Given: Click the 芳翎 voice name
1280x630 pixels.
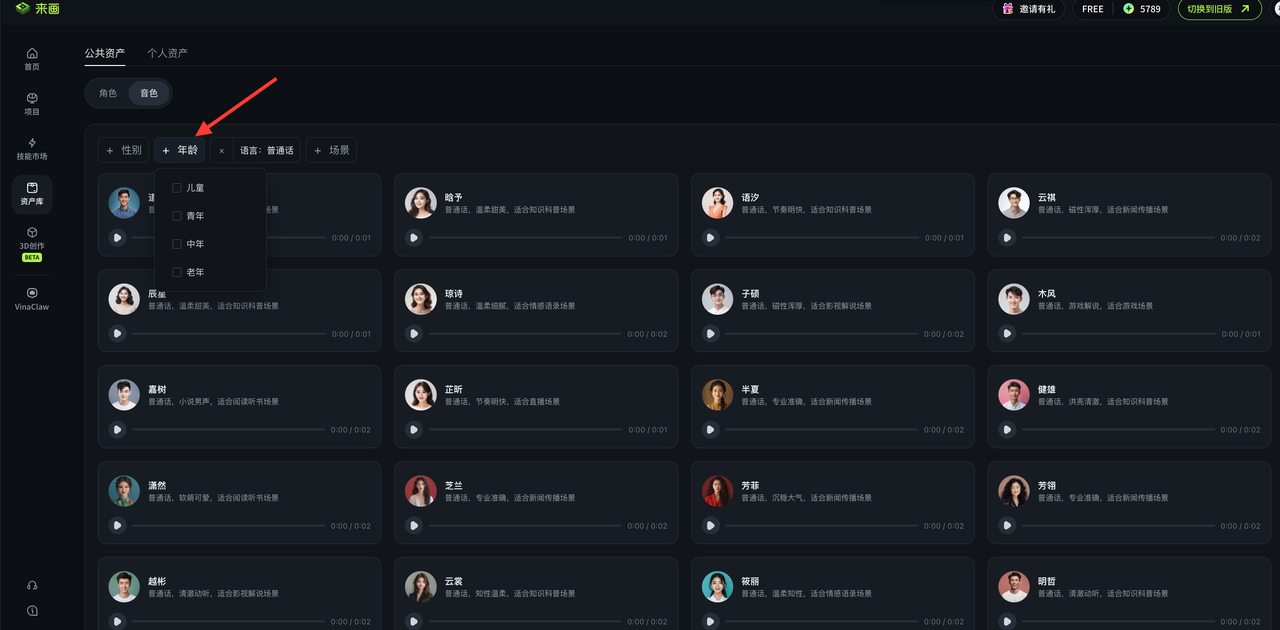Looking at the screenshot, I should coord(1047,486).
